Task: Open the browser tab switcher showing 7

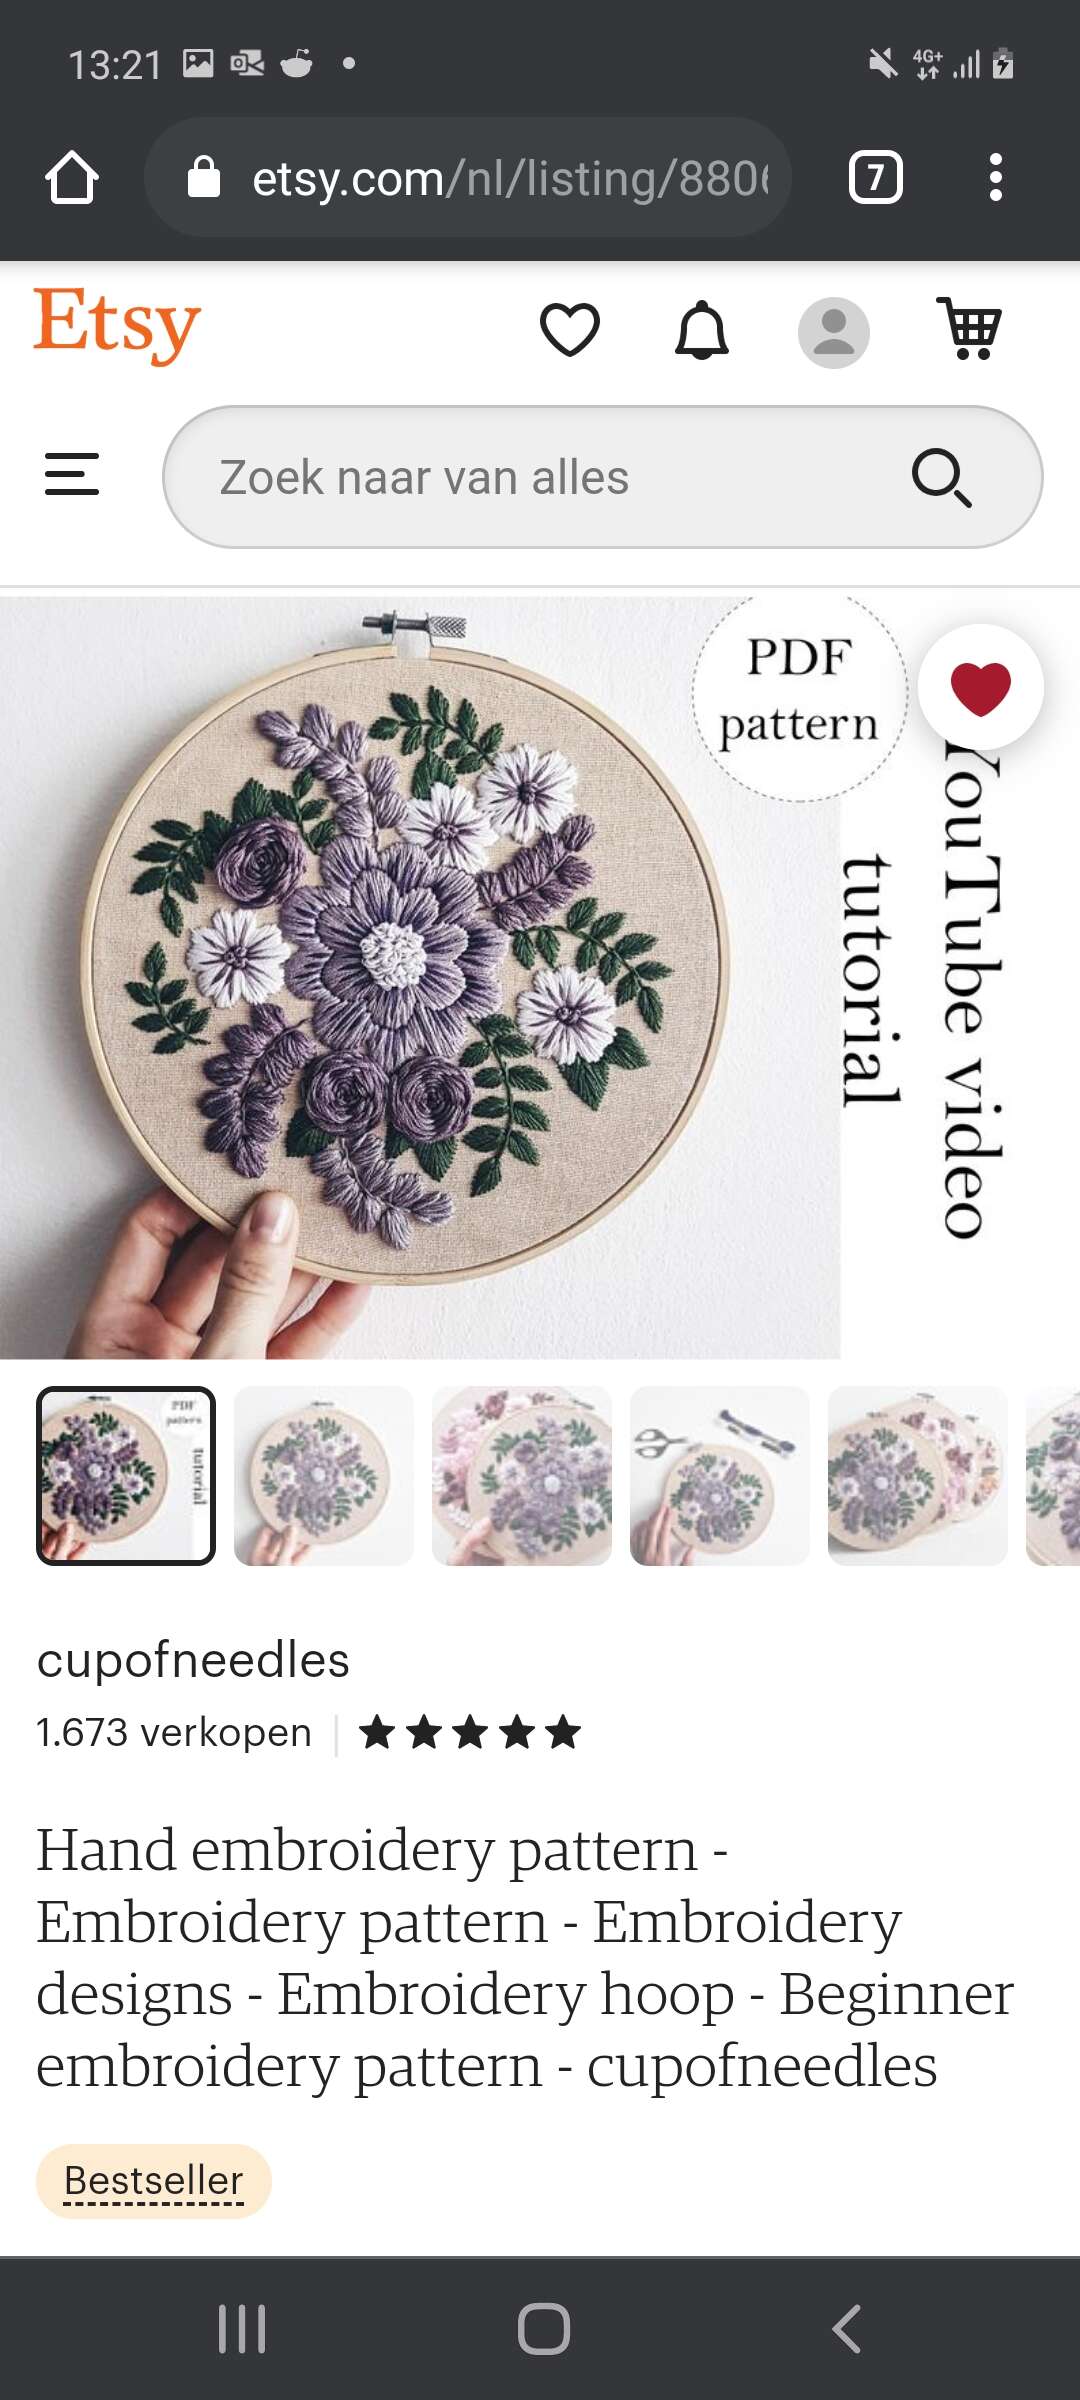Action: point(876,178)
